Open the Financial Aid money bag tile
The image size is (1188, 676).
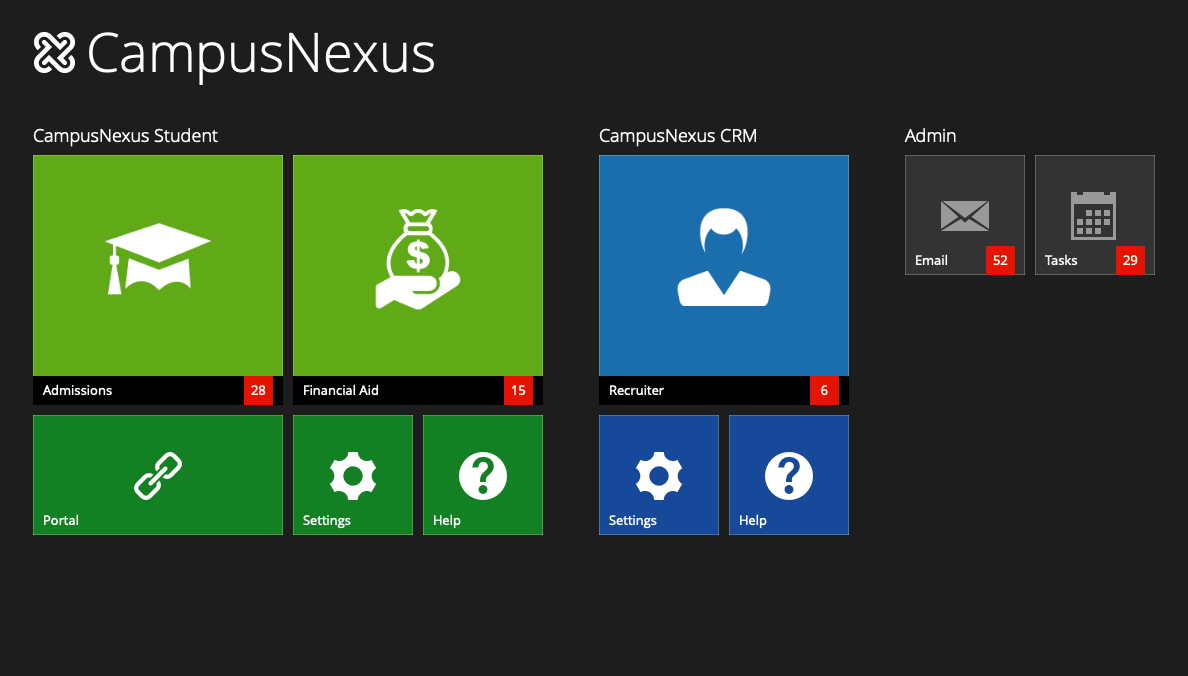tap(417, 280)
